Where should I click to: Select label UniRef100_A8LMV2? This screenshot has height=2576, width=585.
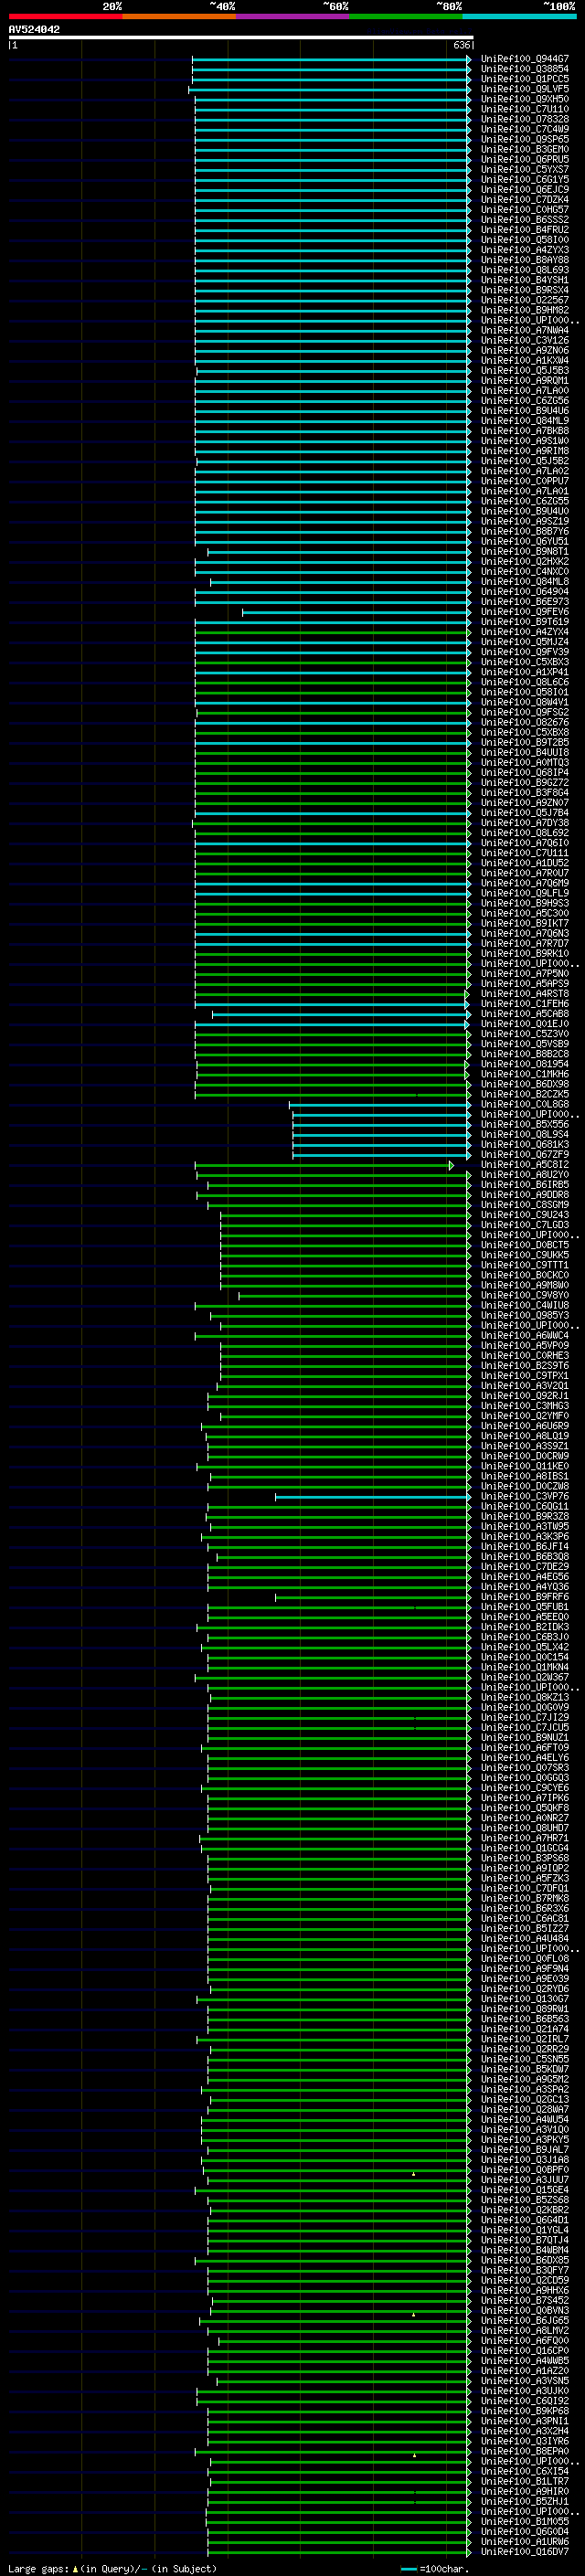525,2331
